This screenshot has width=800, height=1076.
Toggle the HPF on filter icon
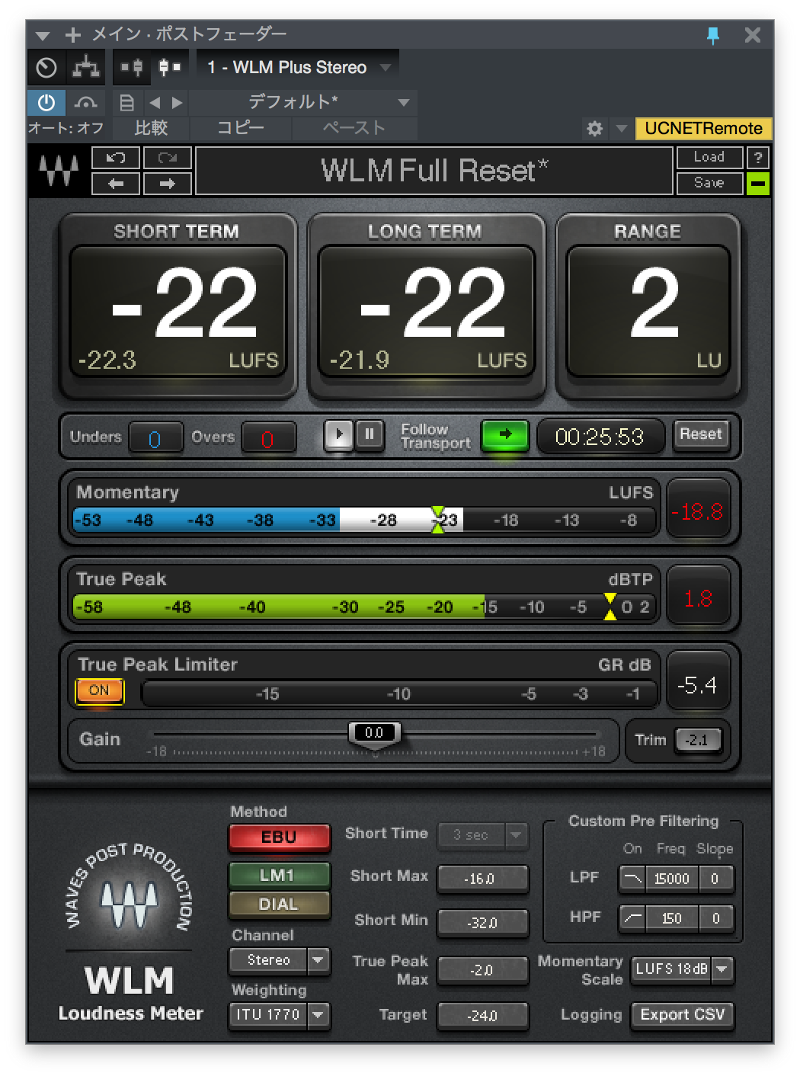633,918
